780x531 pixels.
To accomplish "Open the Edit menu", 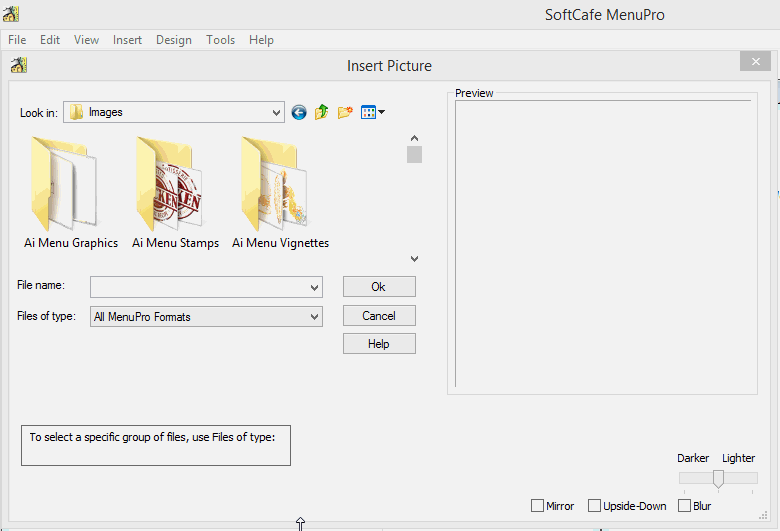I will click(50, 40).
